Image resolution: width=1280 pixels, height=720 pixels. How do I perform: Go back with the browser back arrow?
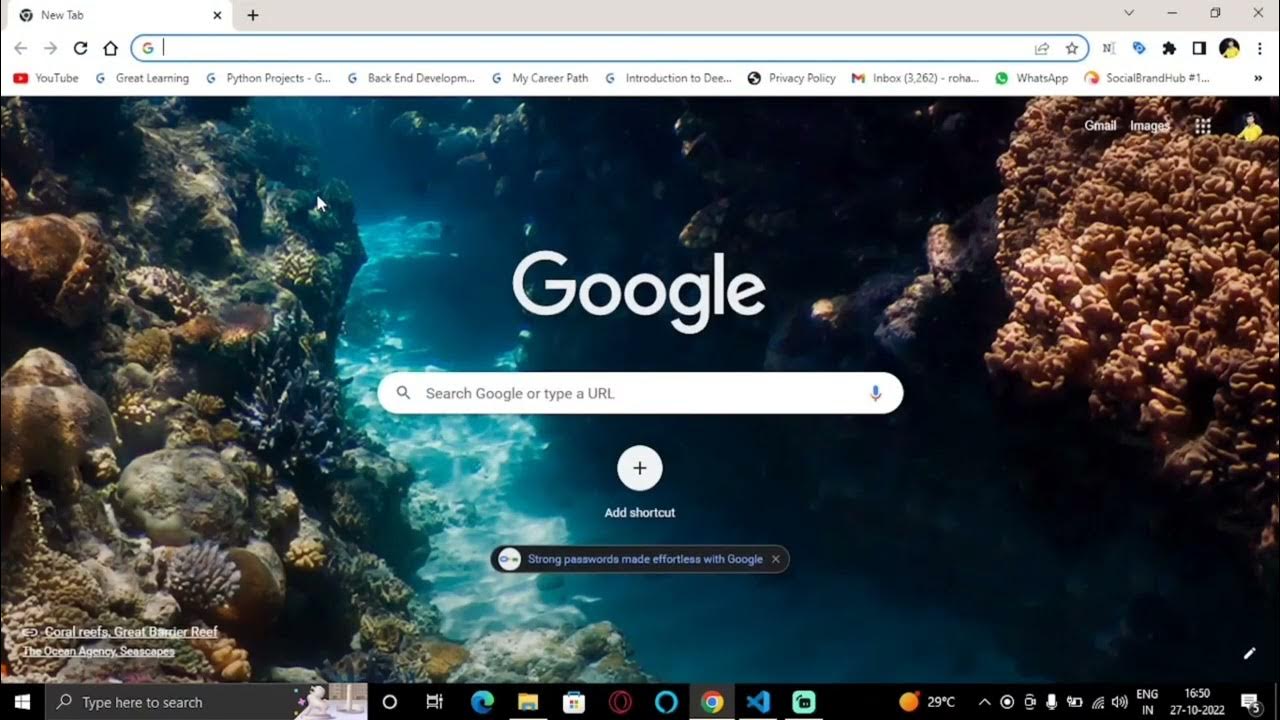[20, 48]
